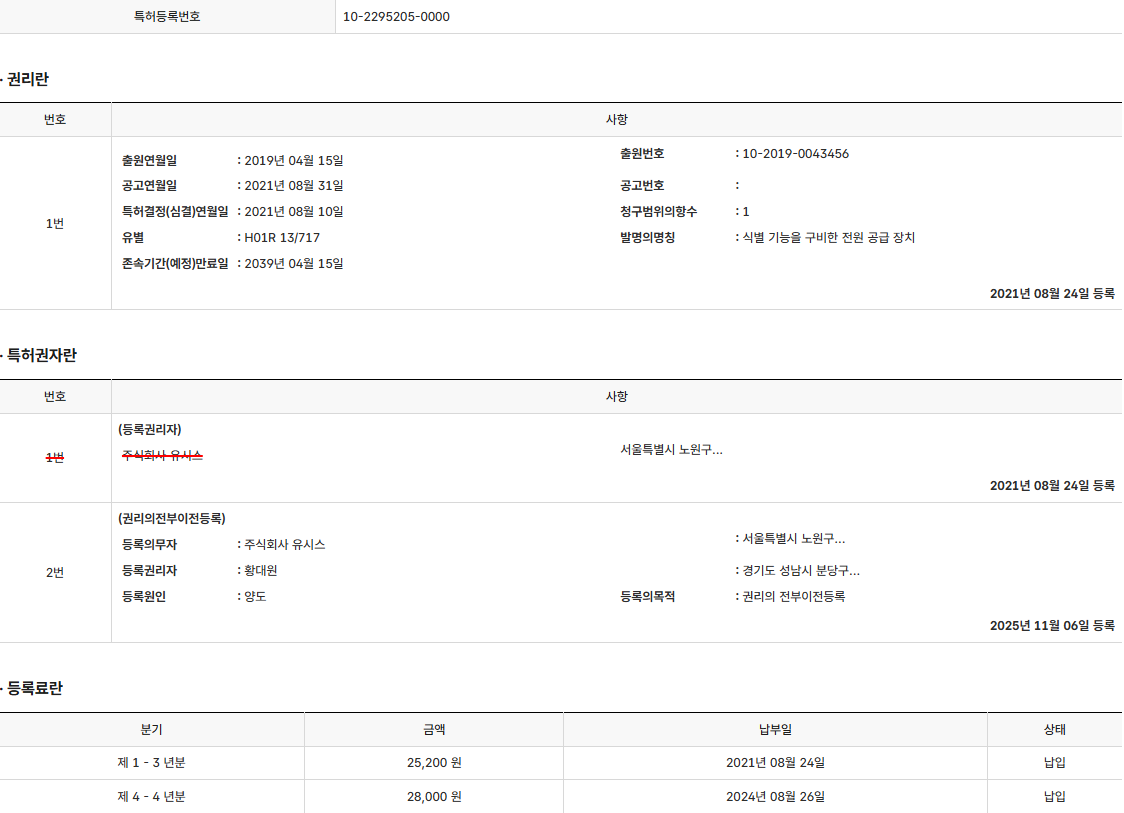The image size is (1124, 813).
Task: Click registered rights holder 황대원
Action: tap(260, 571)
